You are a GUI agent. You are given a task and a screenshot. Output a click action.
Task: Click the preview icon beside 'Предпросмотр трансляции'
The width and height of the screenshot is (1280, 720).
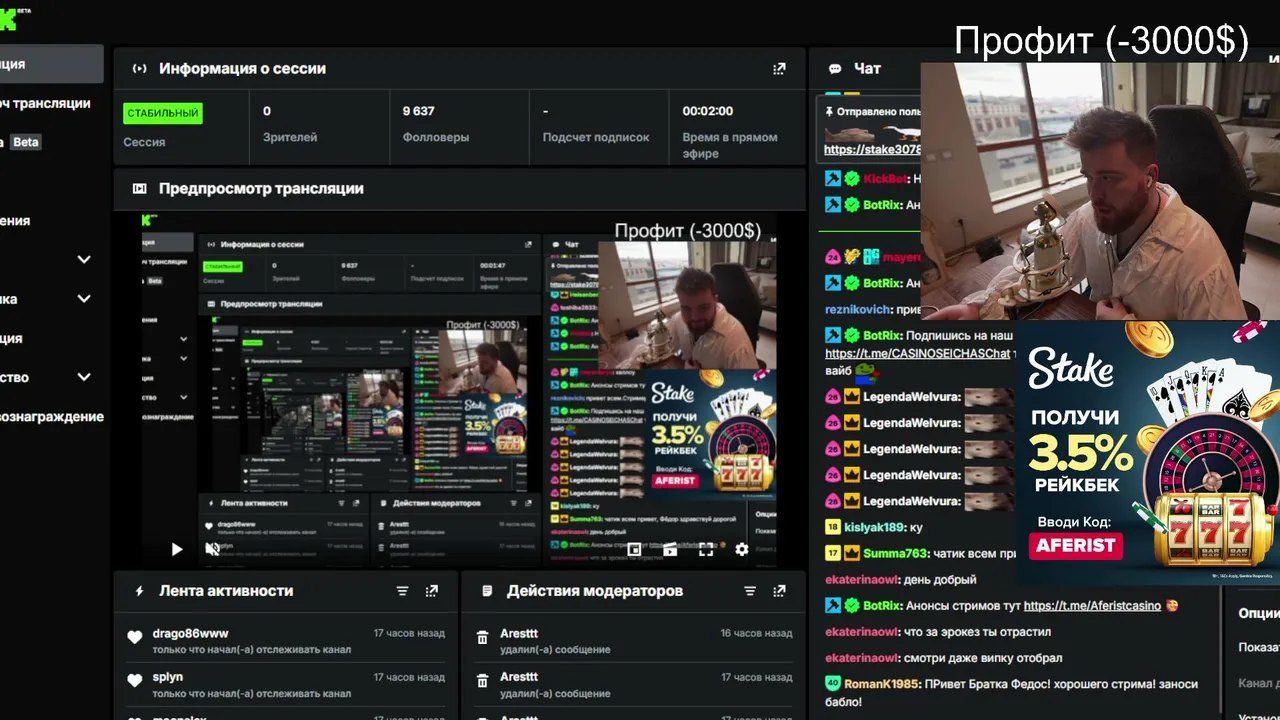click(x=140, y=188)
